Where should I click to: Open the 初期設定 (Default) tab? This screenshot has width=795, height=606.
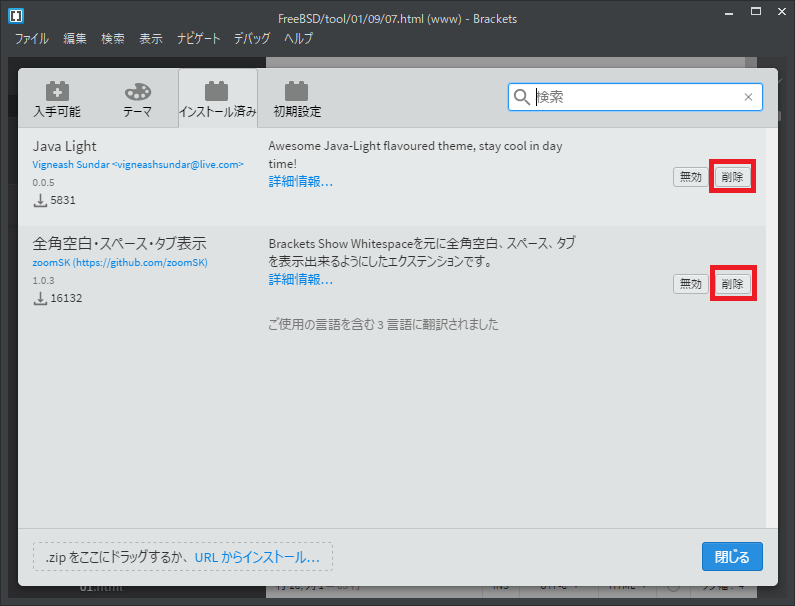coord(297,99)
